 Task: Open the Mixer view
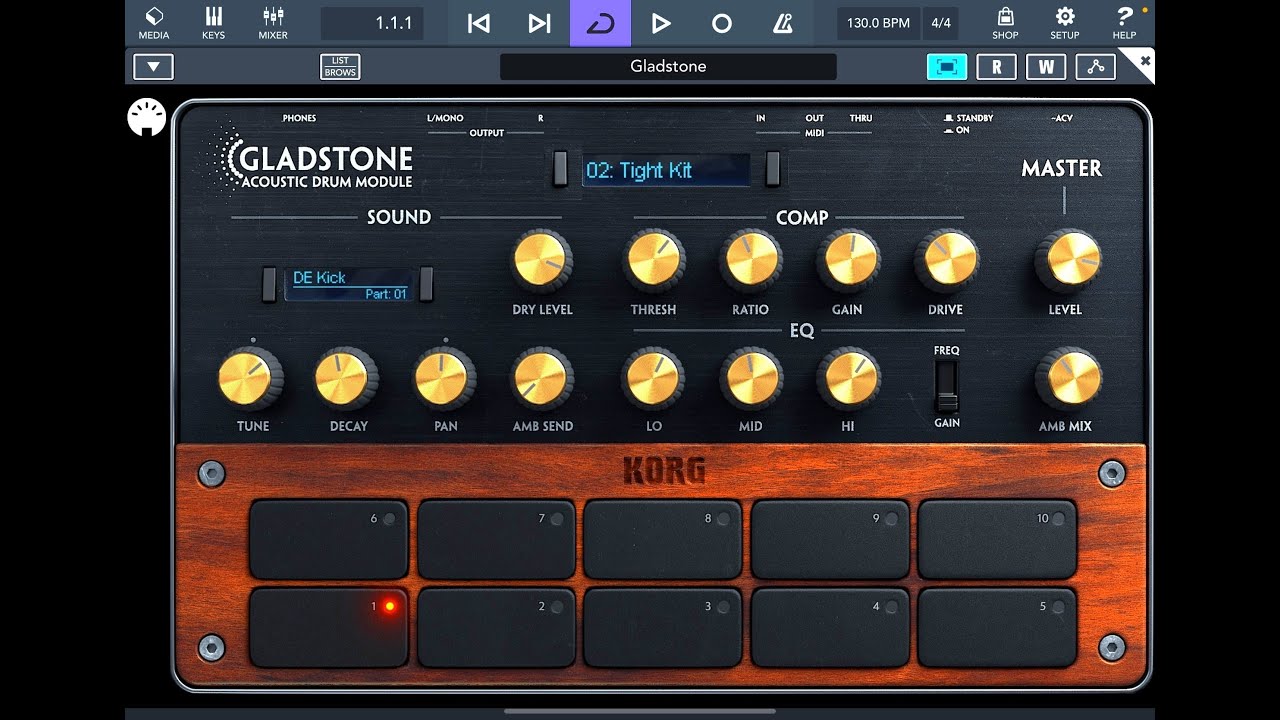(x=273, y=23)
